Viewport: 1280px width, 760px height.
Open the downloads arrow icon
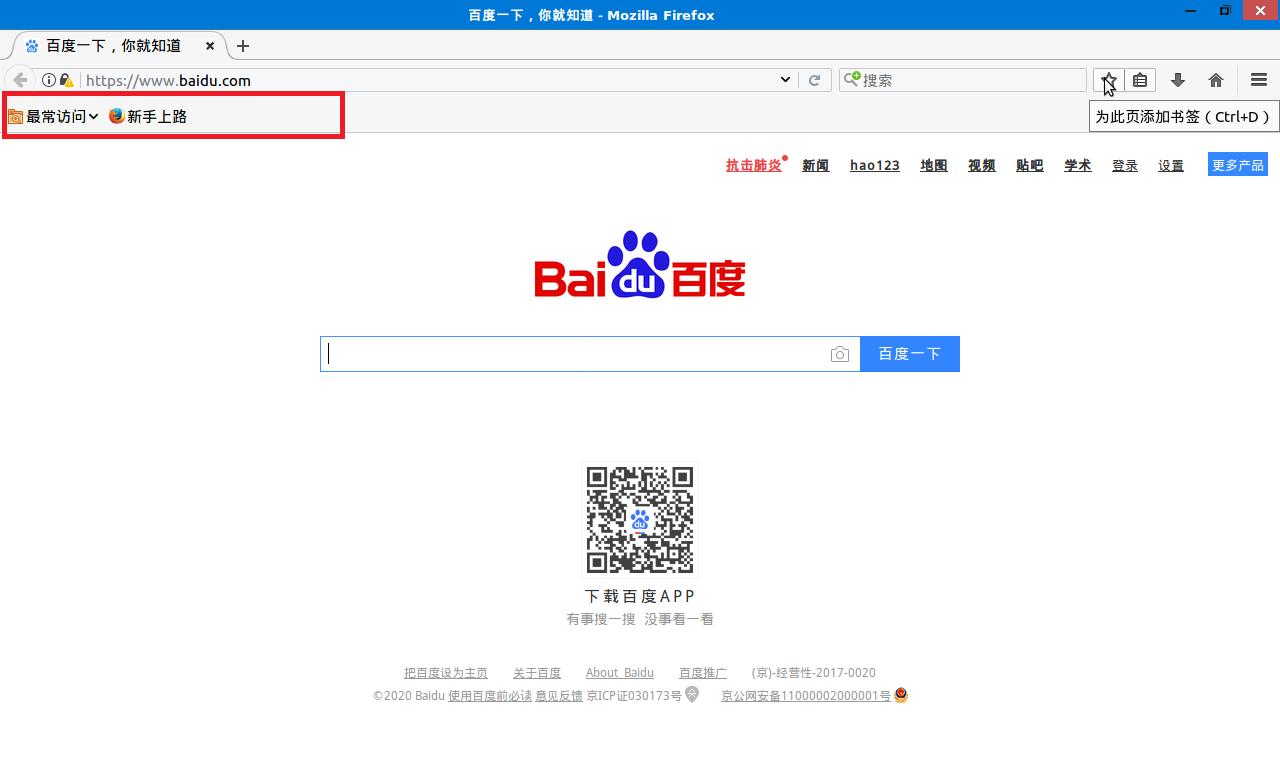[1178, 80]
